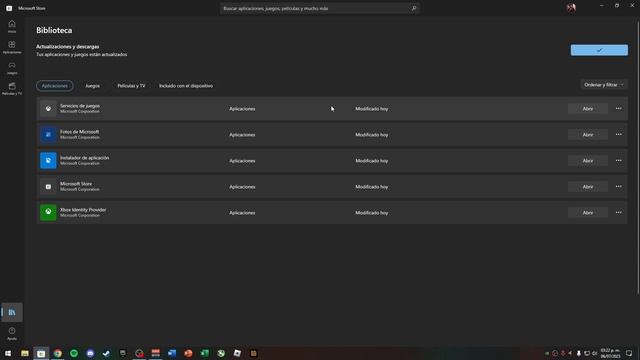Click the 'Actualizaciones y descargas' heading

pos(67,47)
